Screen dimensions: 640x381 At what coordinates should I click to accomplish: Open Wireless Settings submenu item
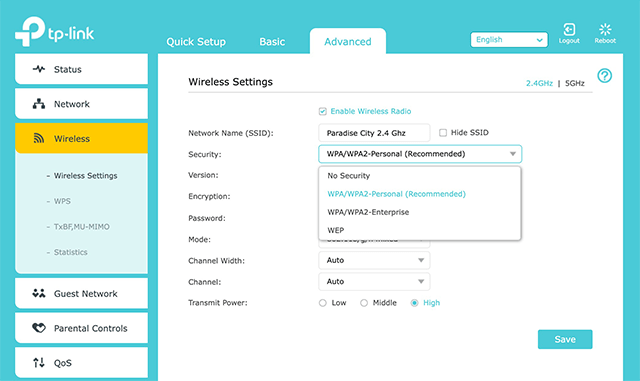pos(85,176)
